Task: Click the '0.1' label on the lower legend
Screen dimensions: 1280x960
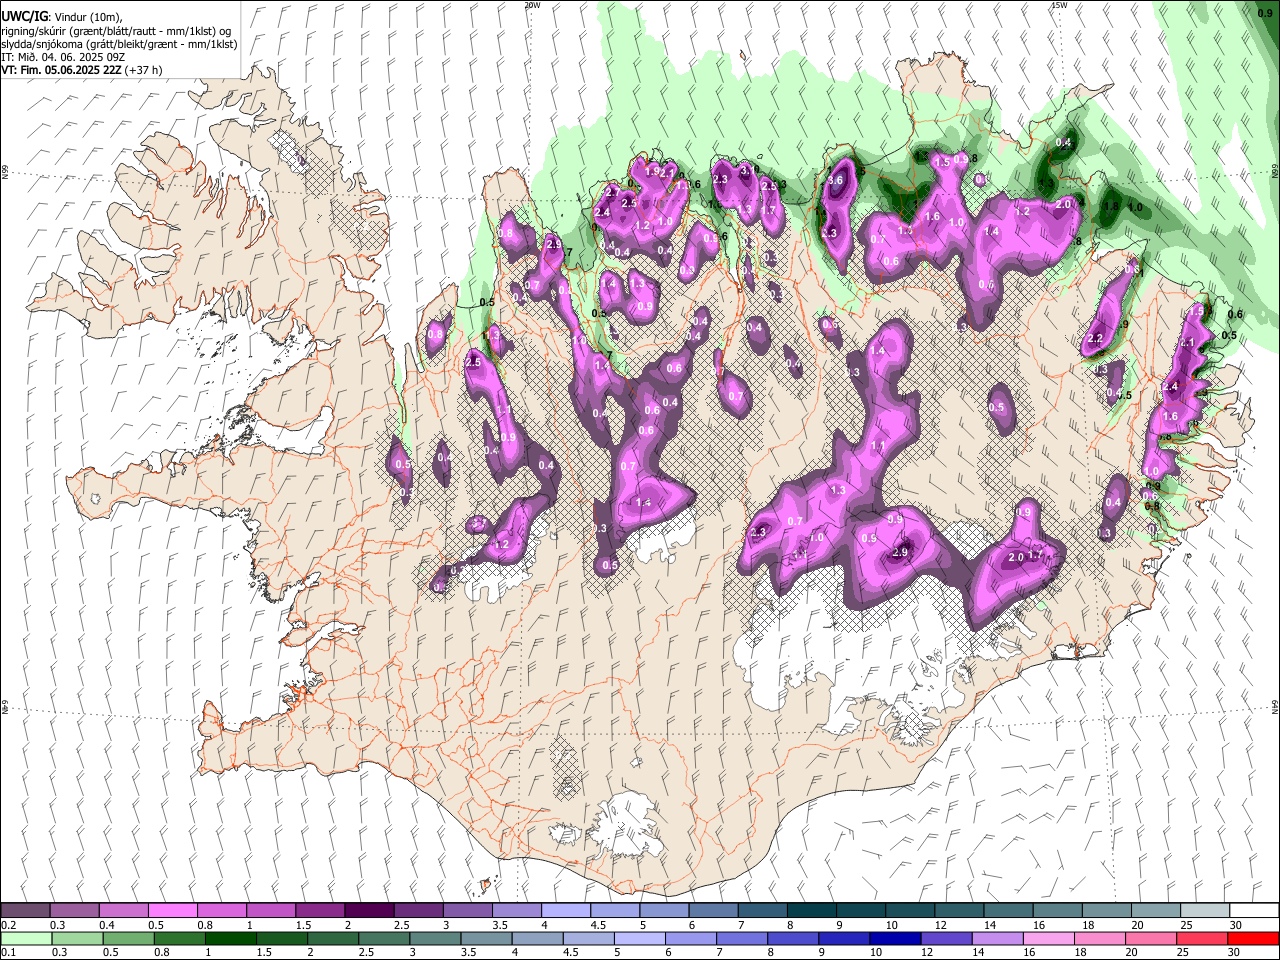Action: click(x=8, y=953)
